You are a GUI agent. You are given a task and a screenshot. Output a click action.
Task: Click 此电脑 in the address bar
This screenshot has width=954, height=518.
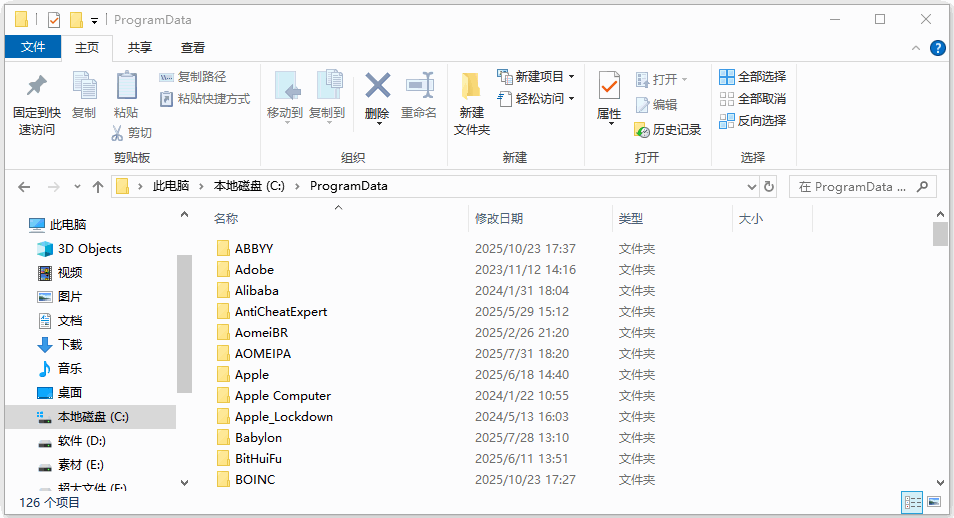[x=170, y=186]
